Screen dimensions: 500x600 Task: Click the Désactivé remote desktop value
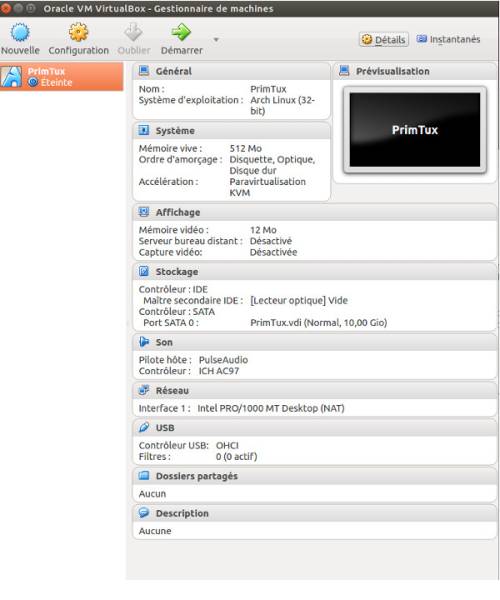[x=271, y=241]
